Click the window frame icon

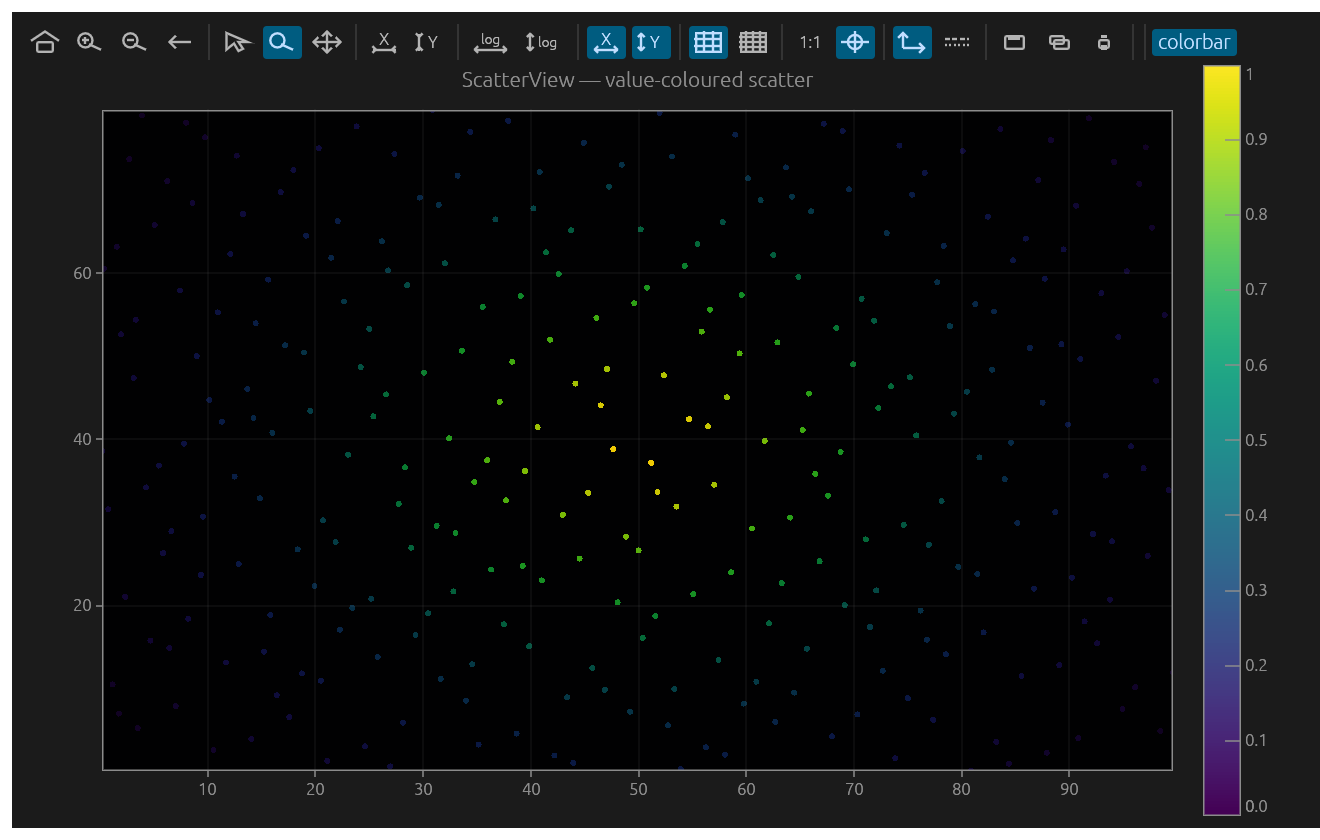(x=1014, y=42)
